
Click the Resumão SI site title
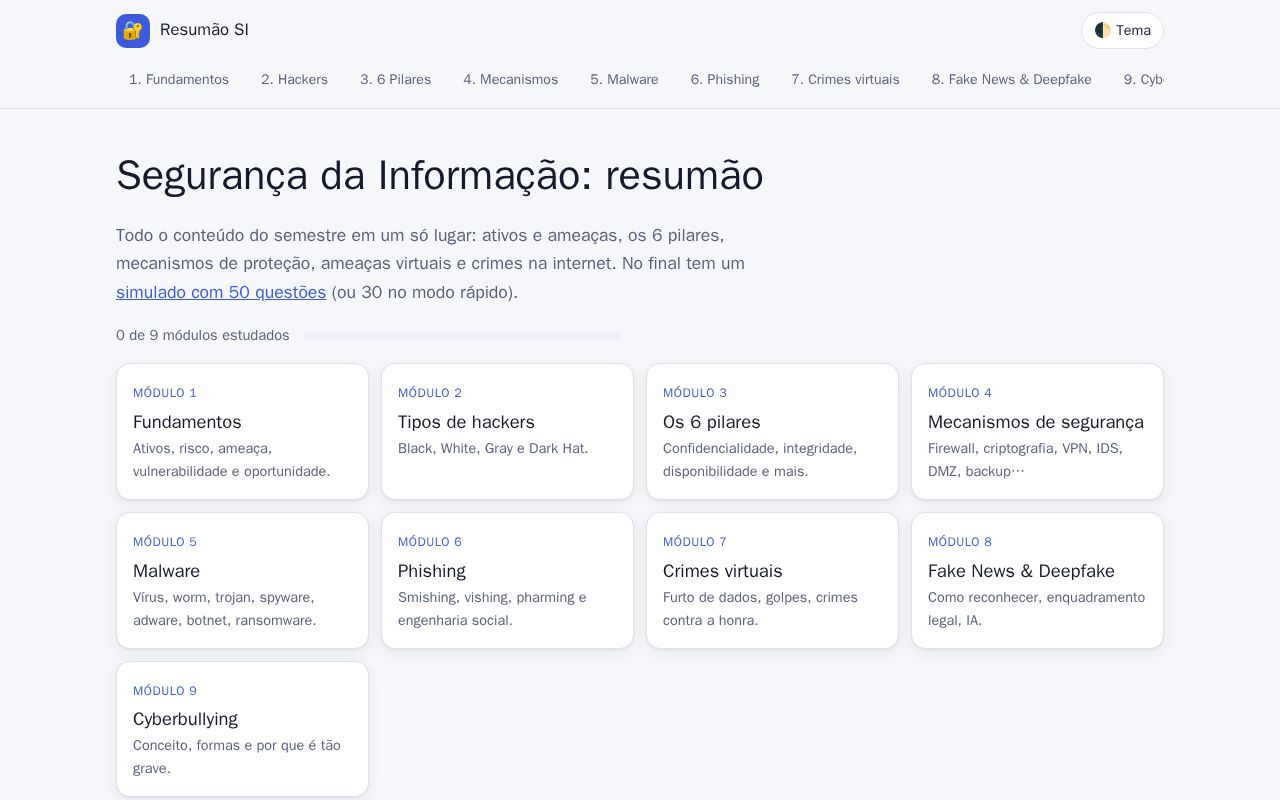(x=204, y=30)
